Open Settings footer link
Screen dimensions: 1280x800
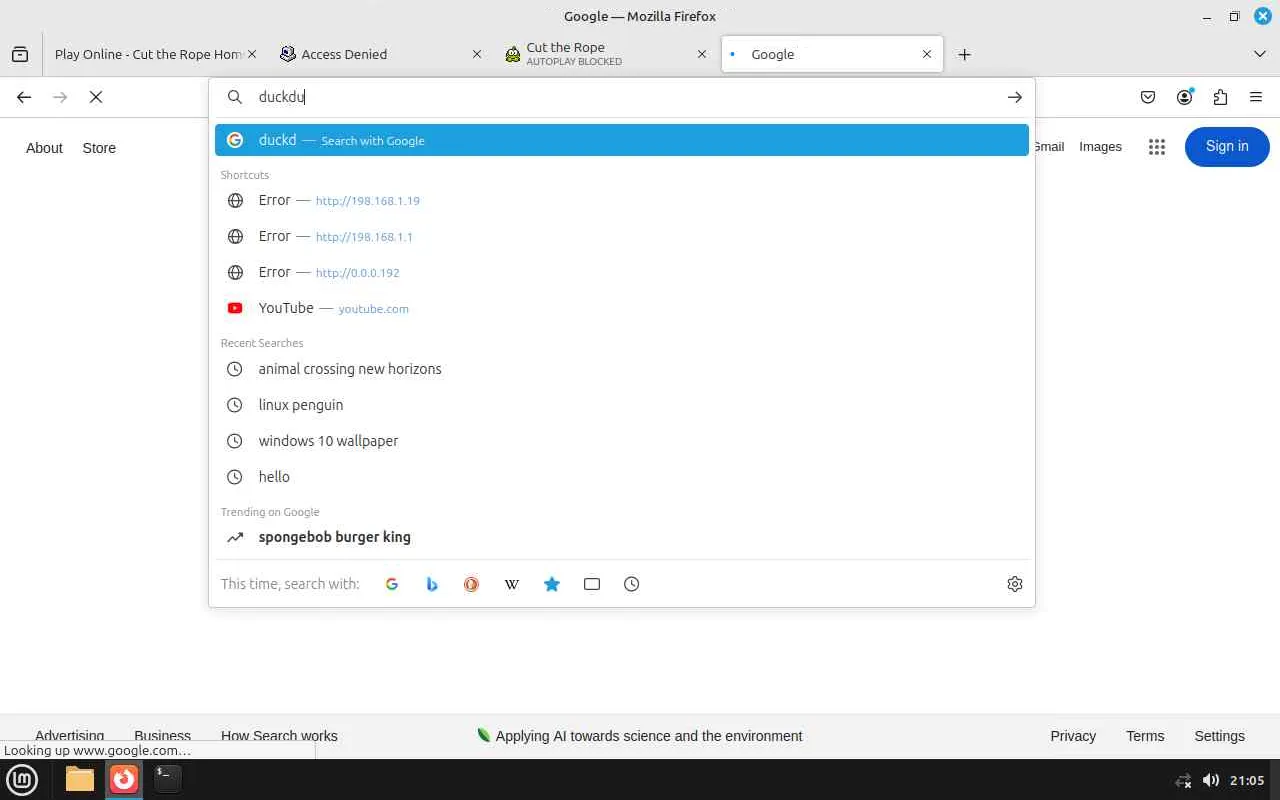coord(1219,736)
